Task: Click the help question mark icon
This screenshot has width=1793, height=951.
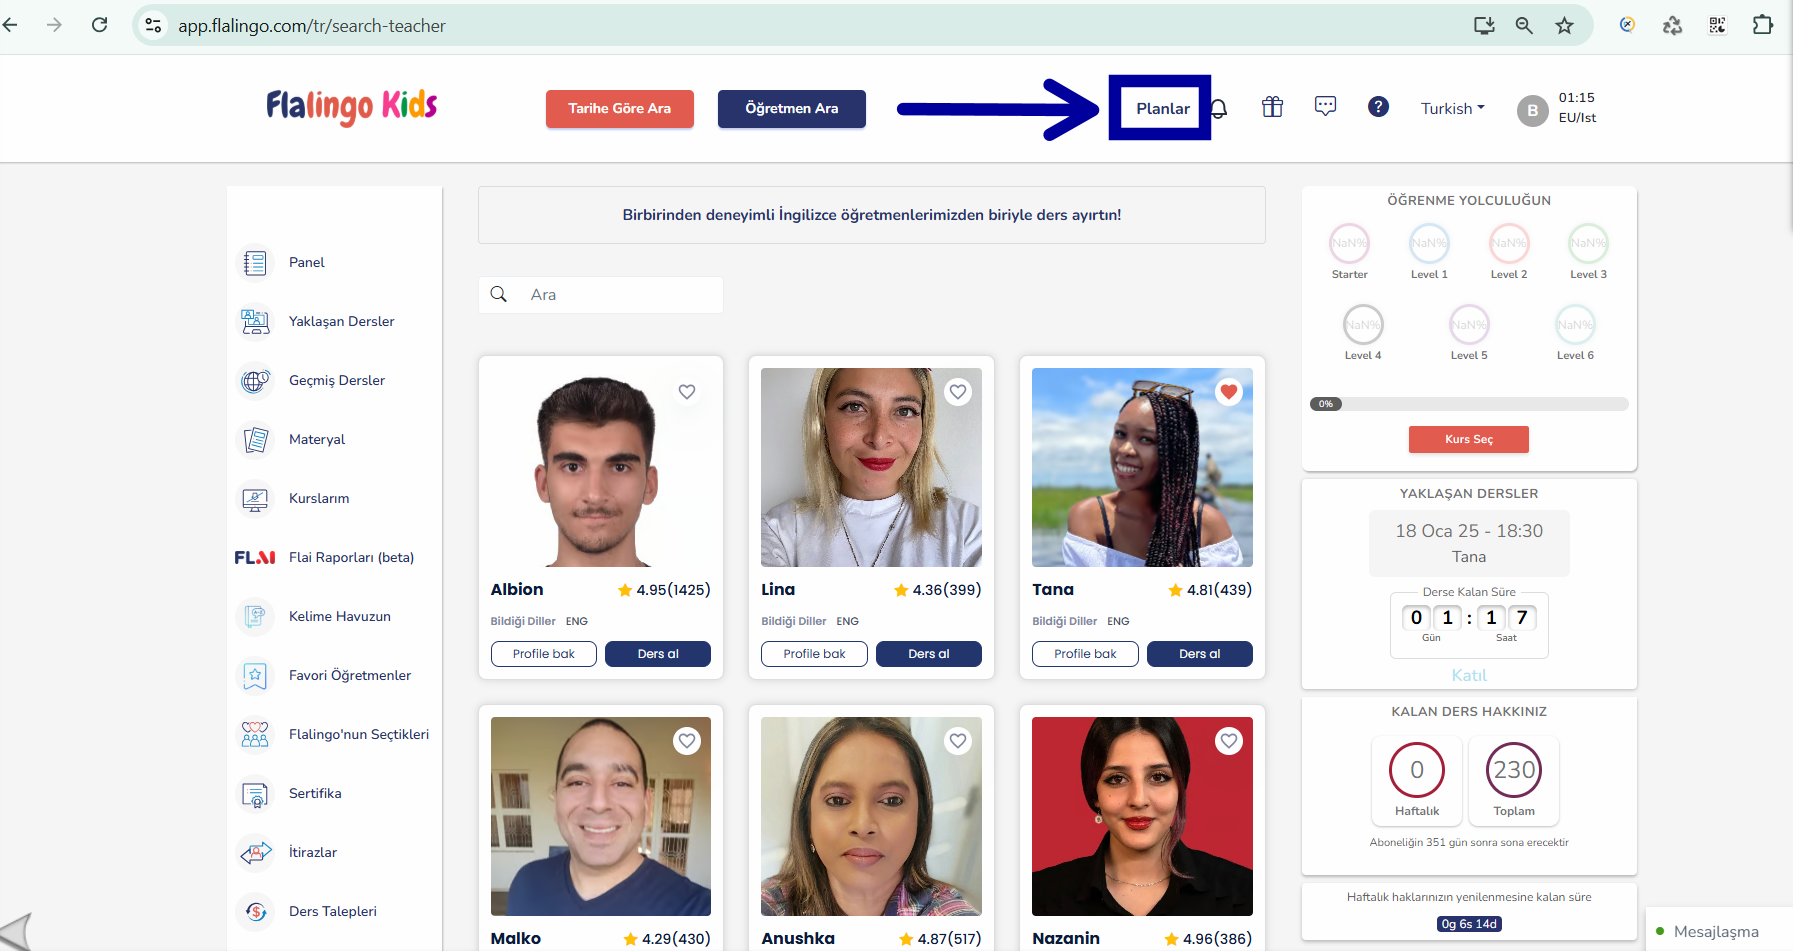Action: (x=1378, y=106)
